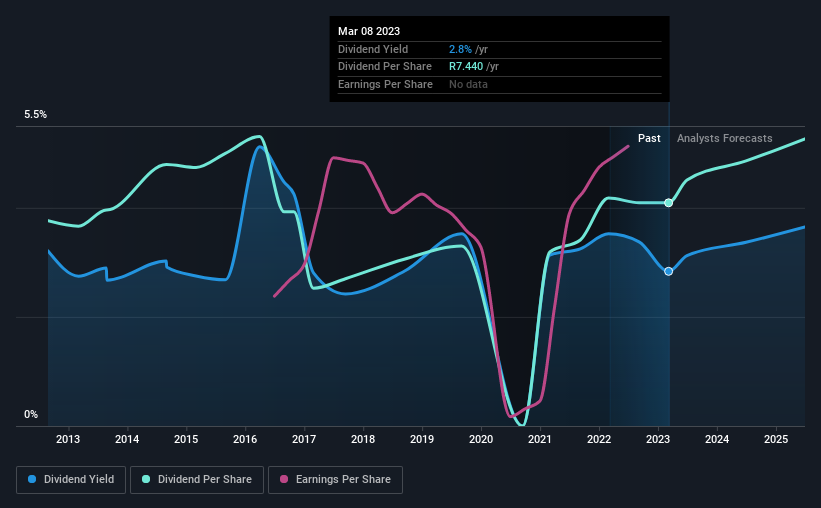
Task: Click the 2013 x-axis label
Action: click(68, 439)
